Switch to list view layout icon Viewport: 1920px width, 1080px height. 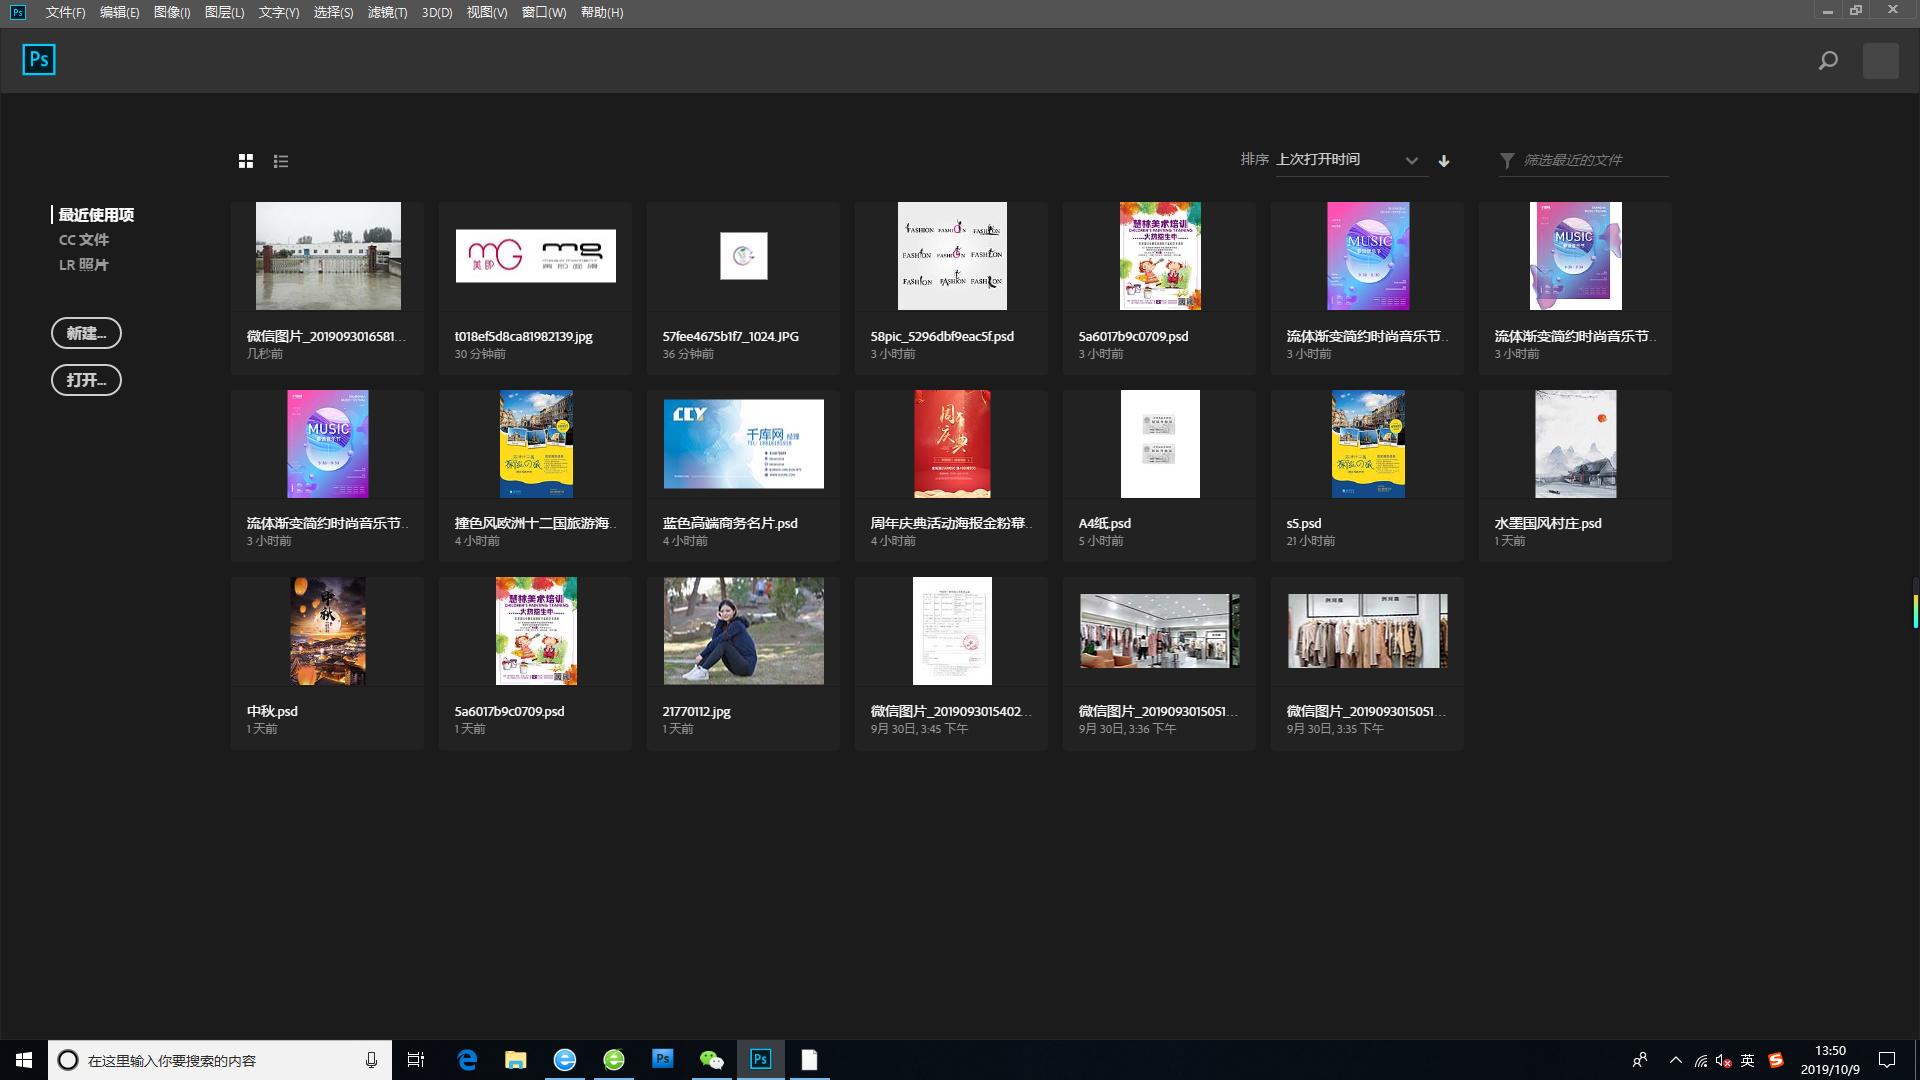tap(281, 161)
